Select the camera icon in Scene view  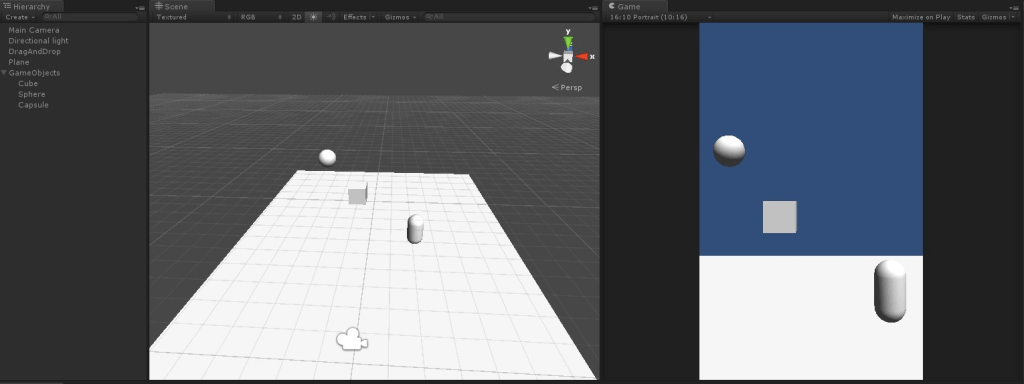(x=352, y=339)
